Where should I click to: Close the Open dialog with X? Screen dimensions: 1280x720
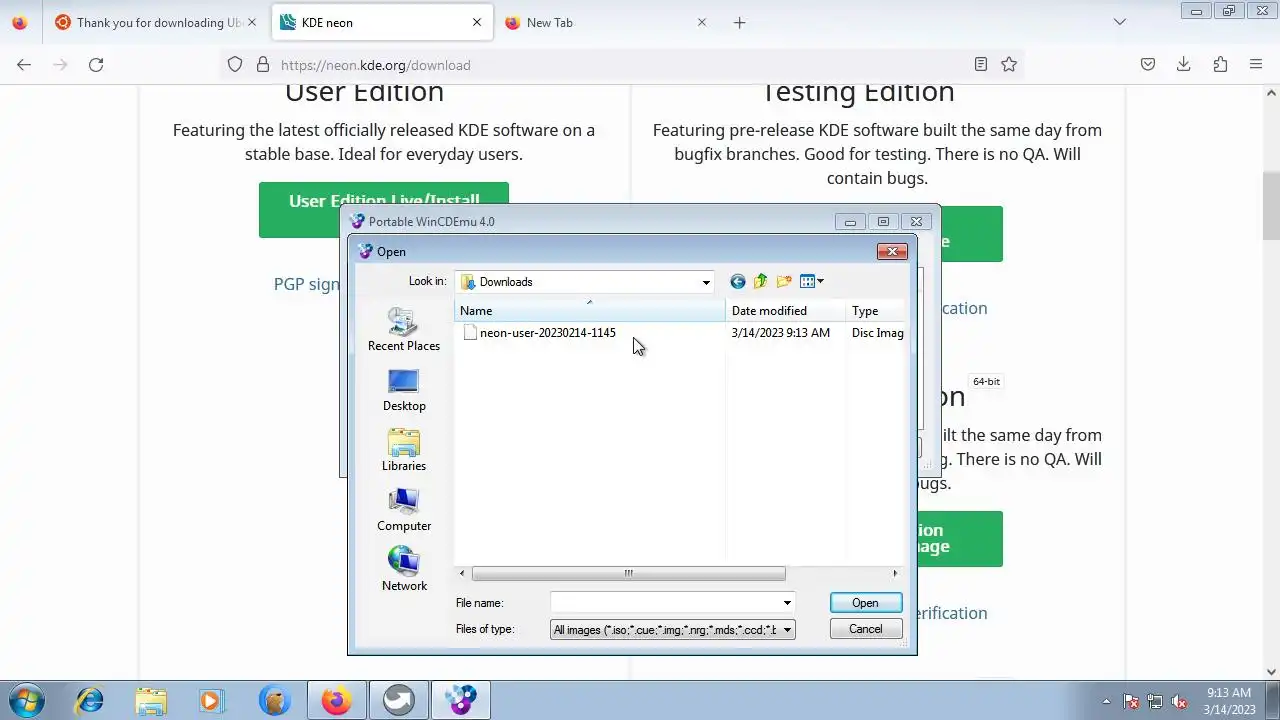click(892, 252)
